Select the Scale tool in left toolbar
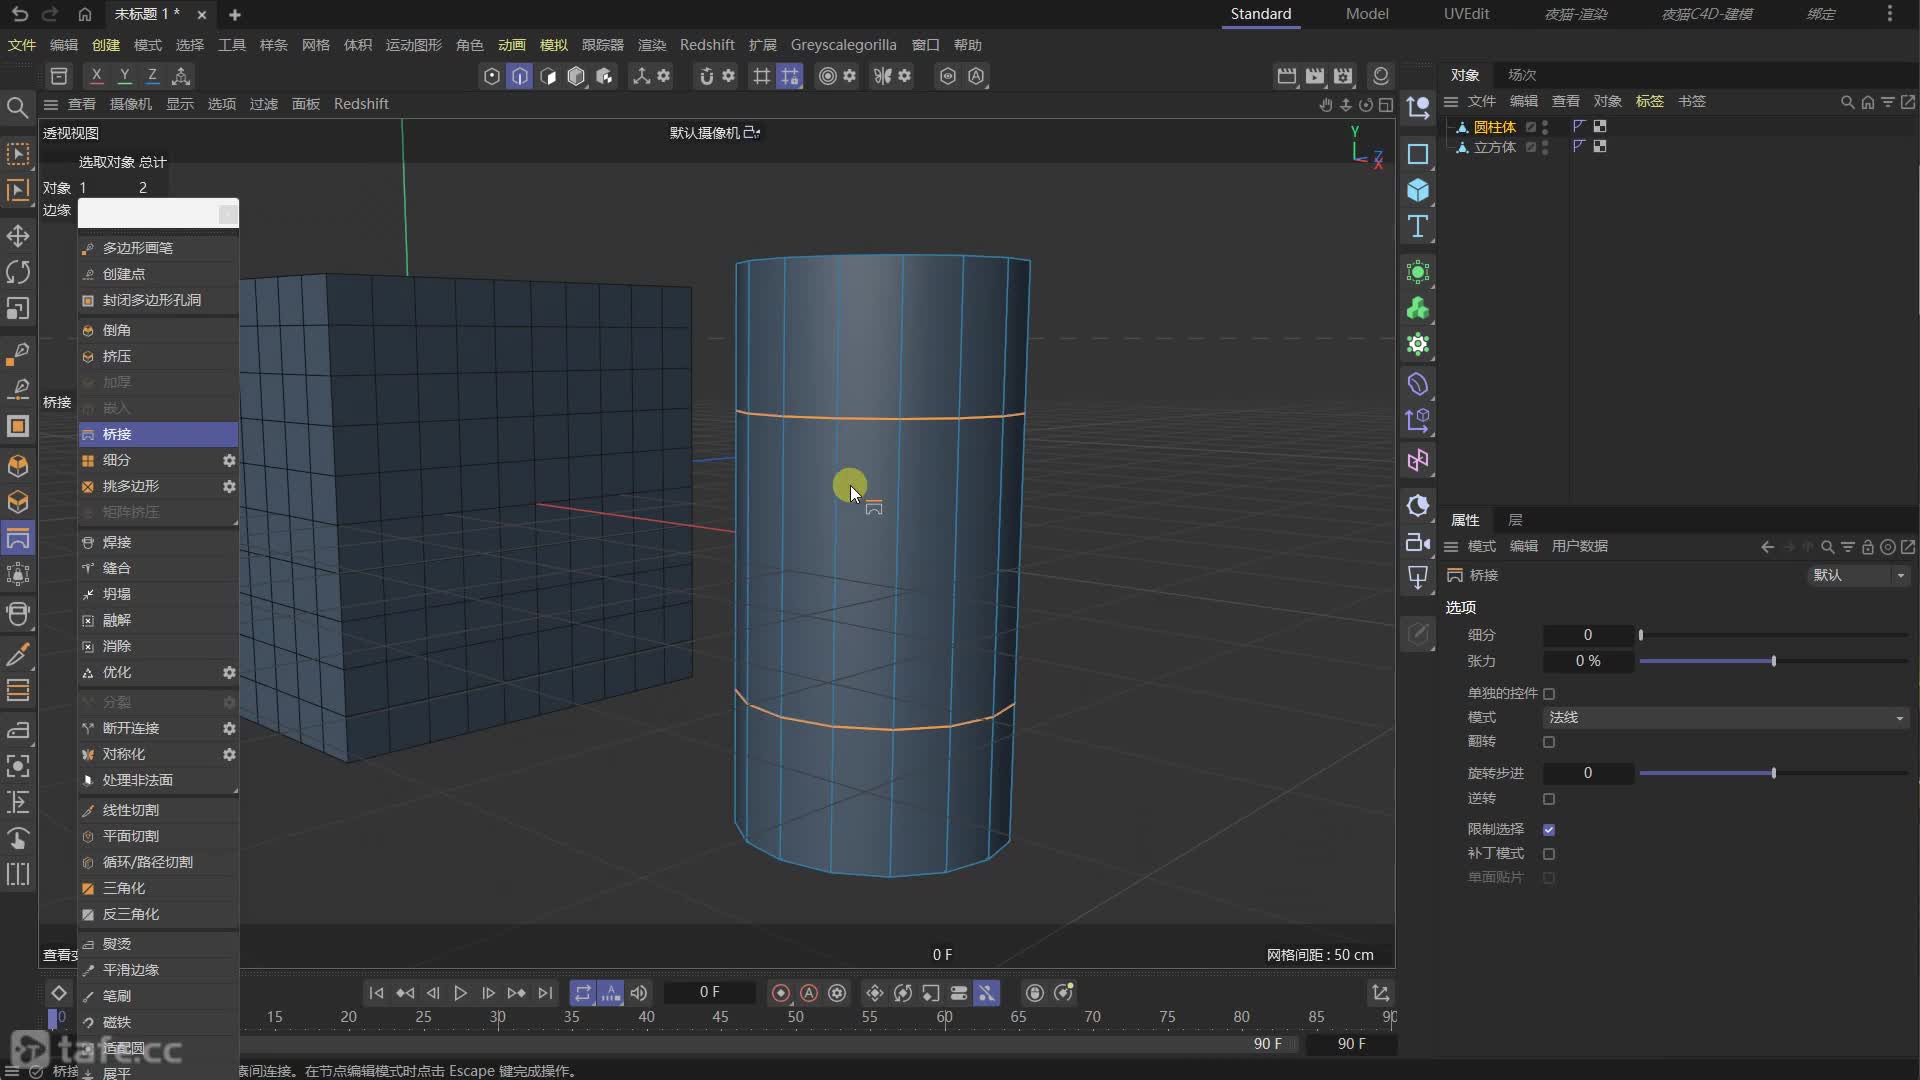 [x=18, y=309]
